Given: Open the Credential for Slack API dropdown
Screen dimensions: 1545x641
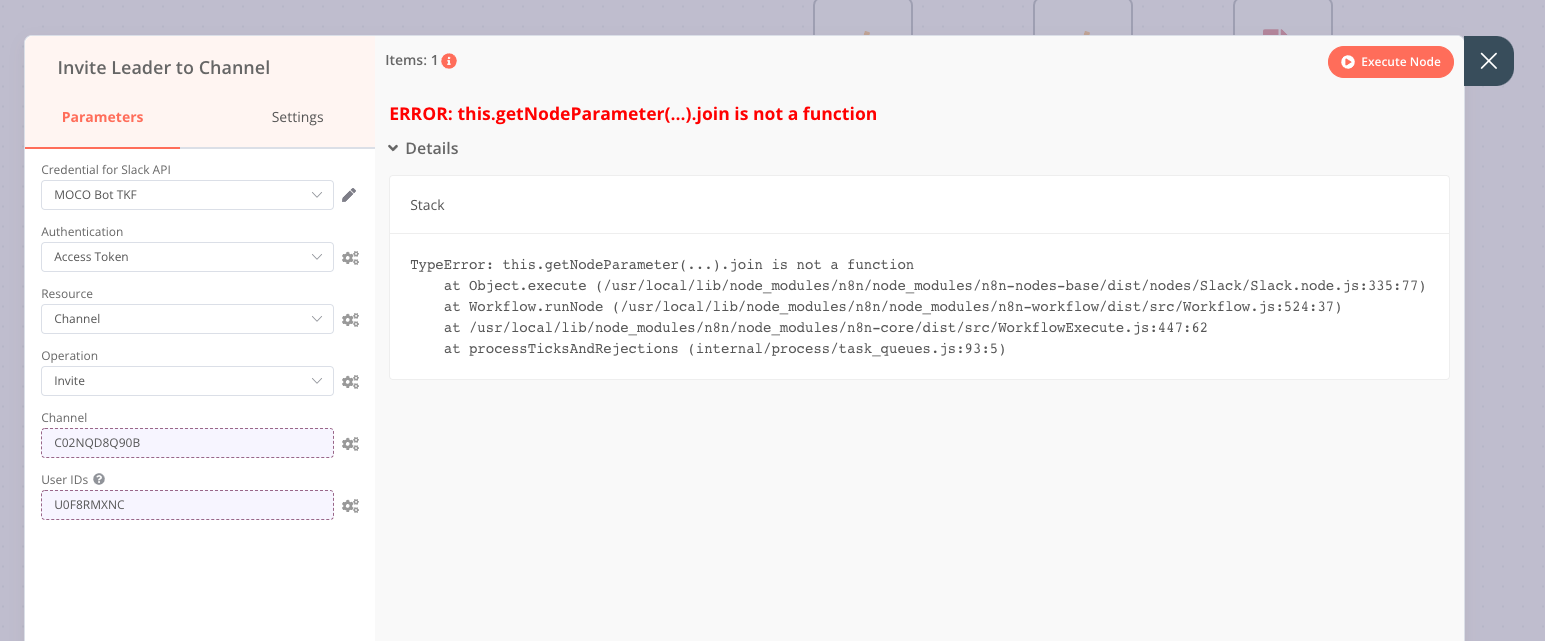Looking at the screenshot, I should [x=187, y=194].
